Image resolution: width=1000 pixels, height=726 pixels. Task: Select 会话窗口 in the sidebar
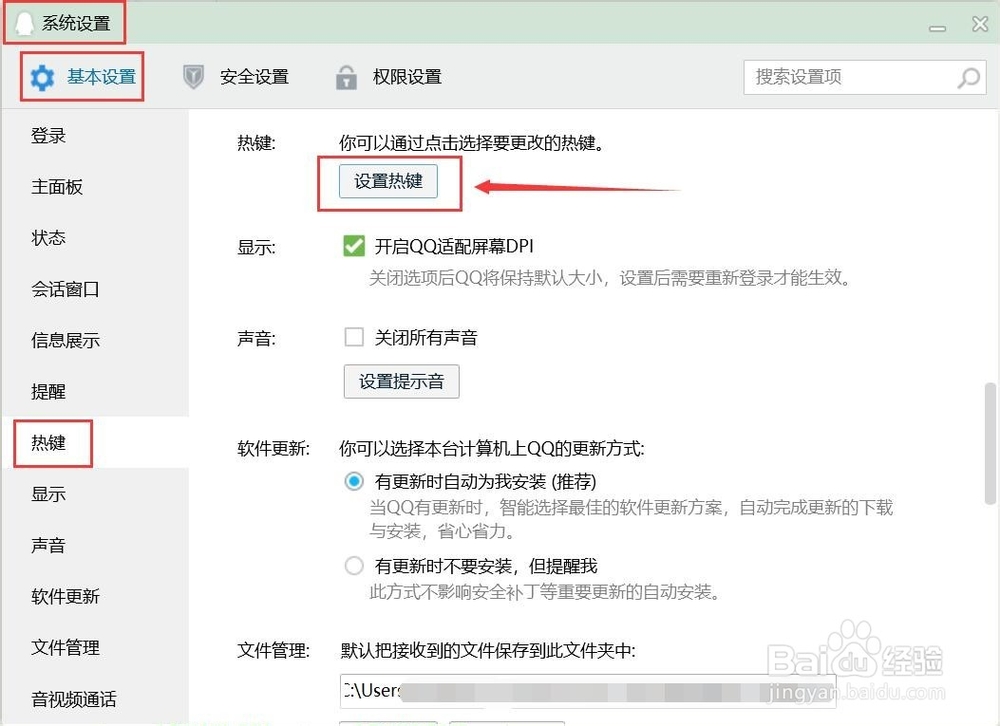coord(64,289)
